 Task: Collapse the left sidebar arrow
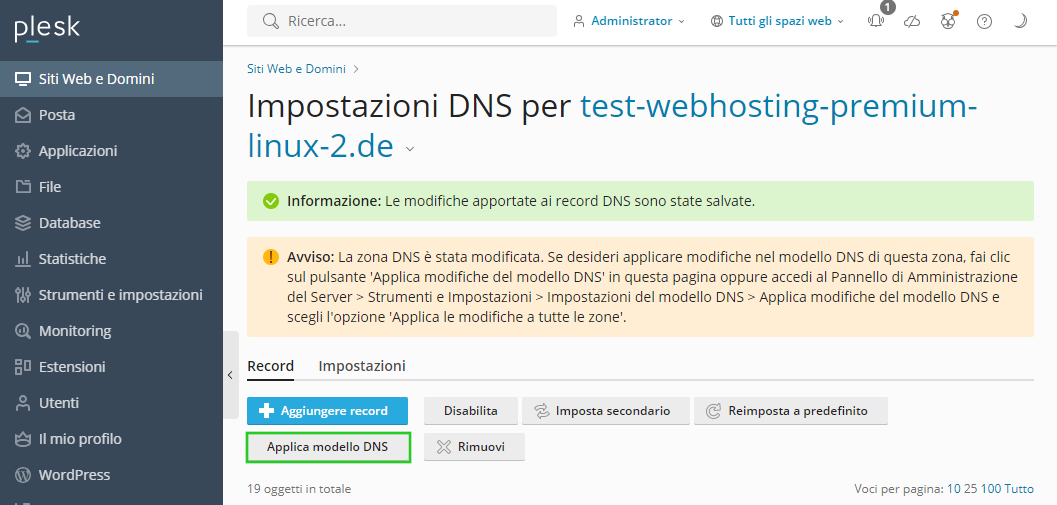(231, 375)
